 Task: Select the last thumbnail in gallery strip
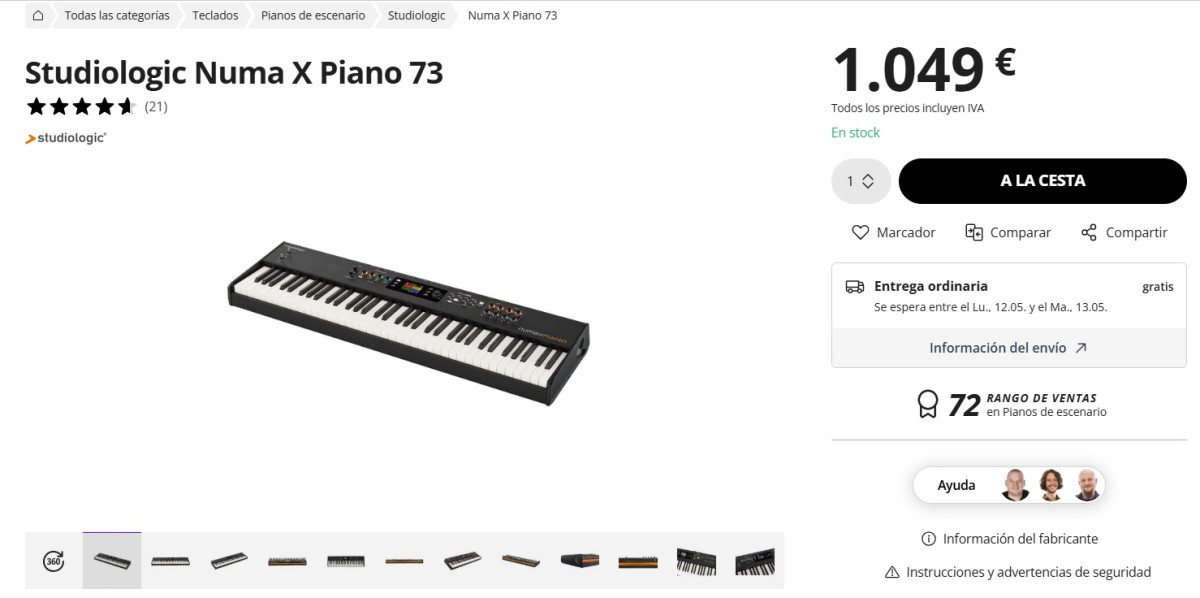[754, 561]
